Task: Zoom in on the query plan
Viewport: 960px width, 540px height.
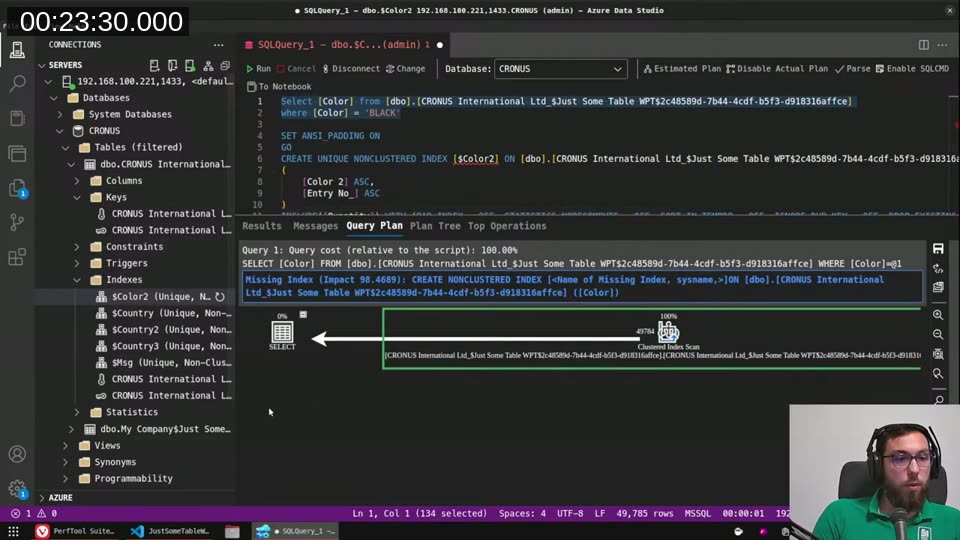Action: (937, 315)
